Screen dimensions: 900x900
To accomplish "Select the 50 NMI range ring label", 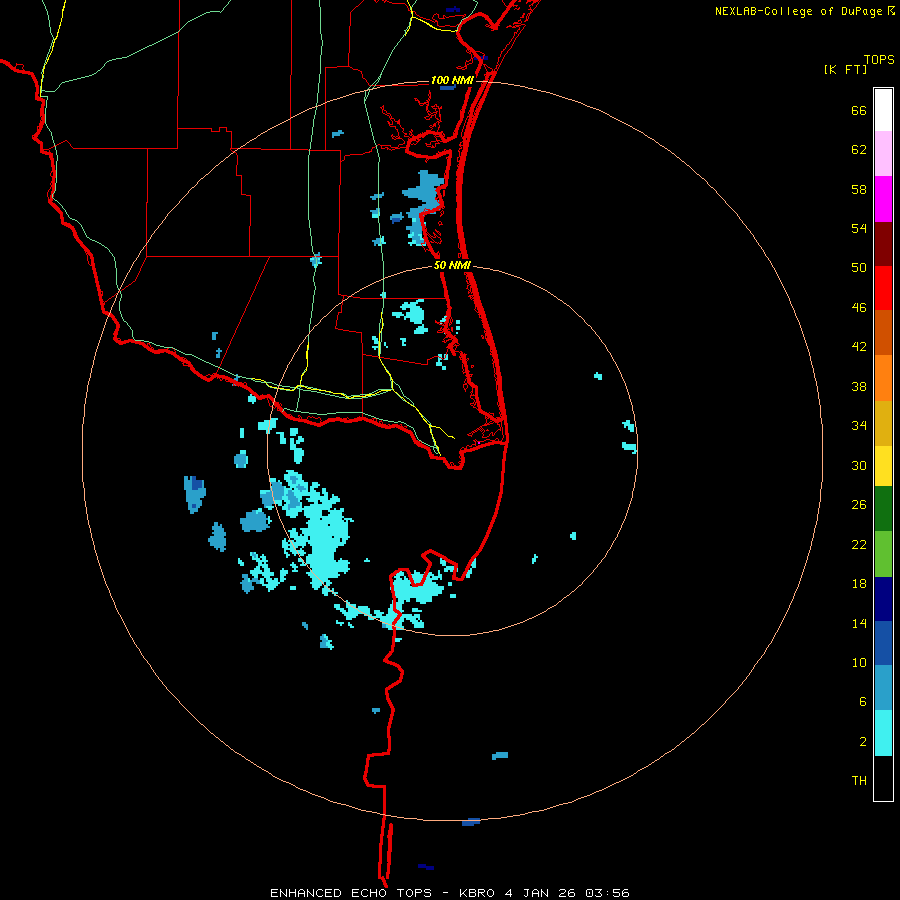I will pyautogui.click(x=452, y=265).
